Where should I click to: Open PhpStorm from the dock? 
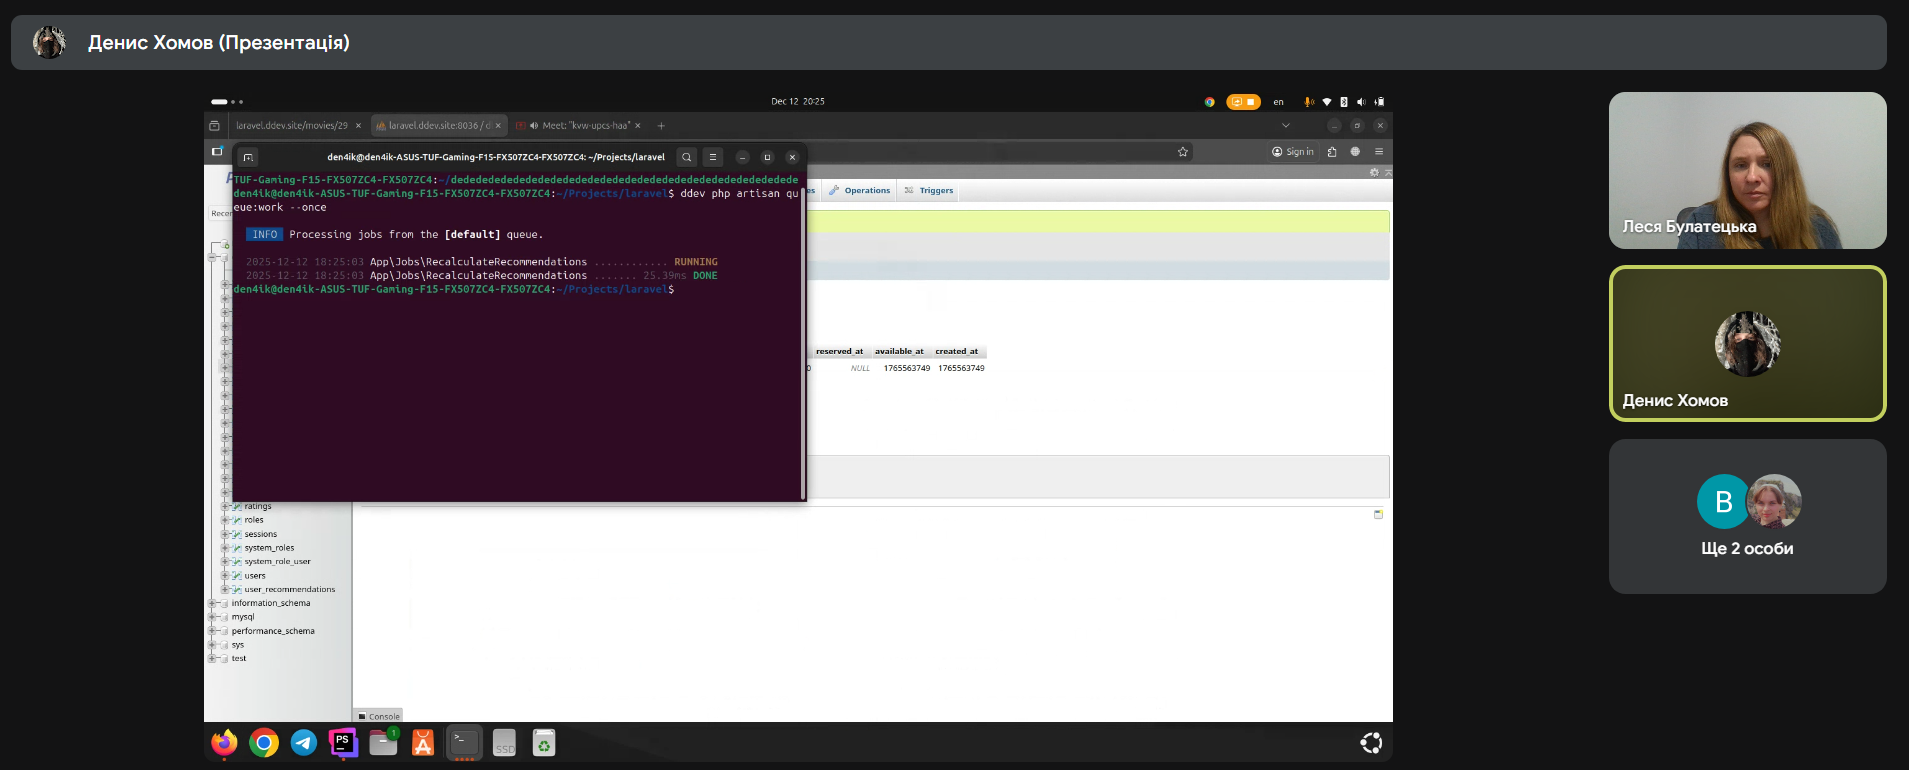click(343, 743)
